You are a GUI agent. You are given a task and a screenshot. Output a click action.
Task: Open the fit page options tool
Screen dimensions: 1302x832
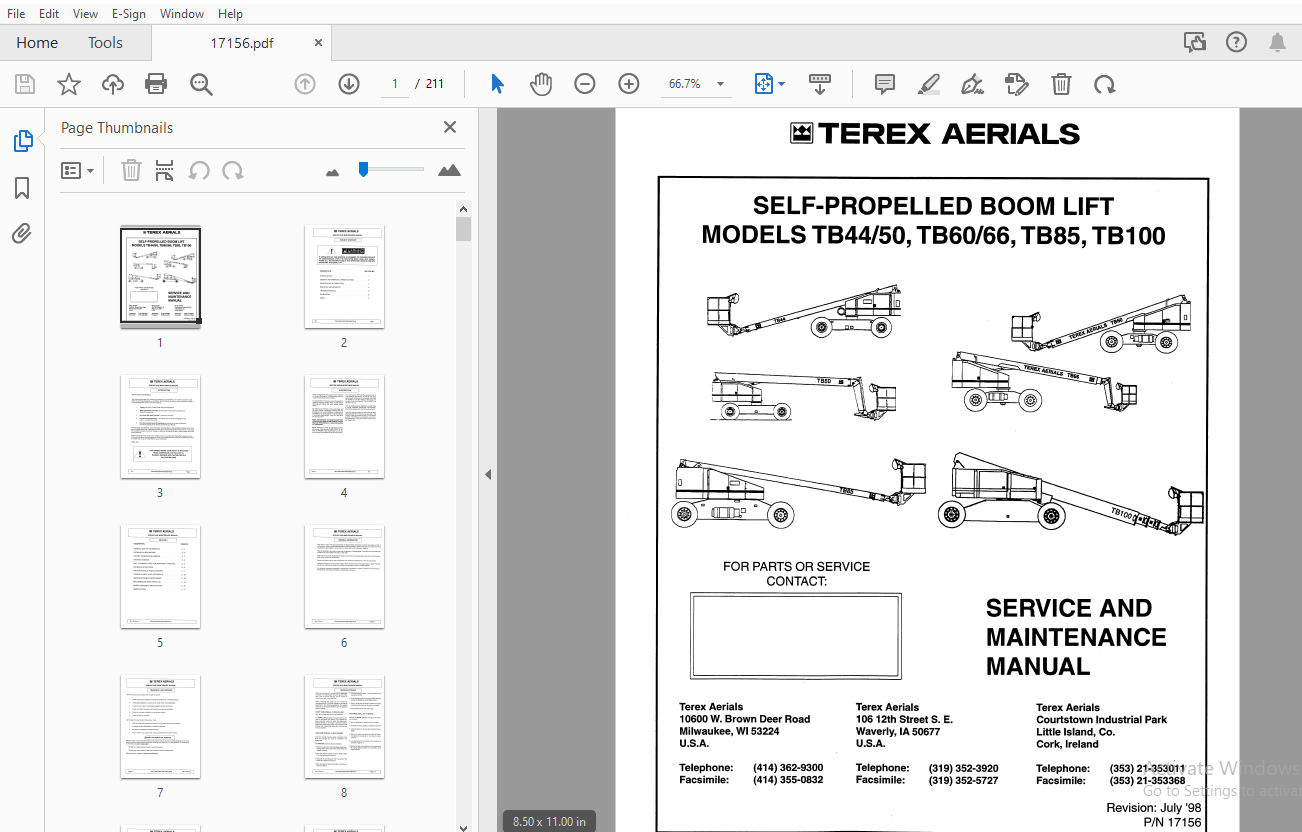click(x=764, y=84)
